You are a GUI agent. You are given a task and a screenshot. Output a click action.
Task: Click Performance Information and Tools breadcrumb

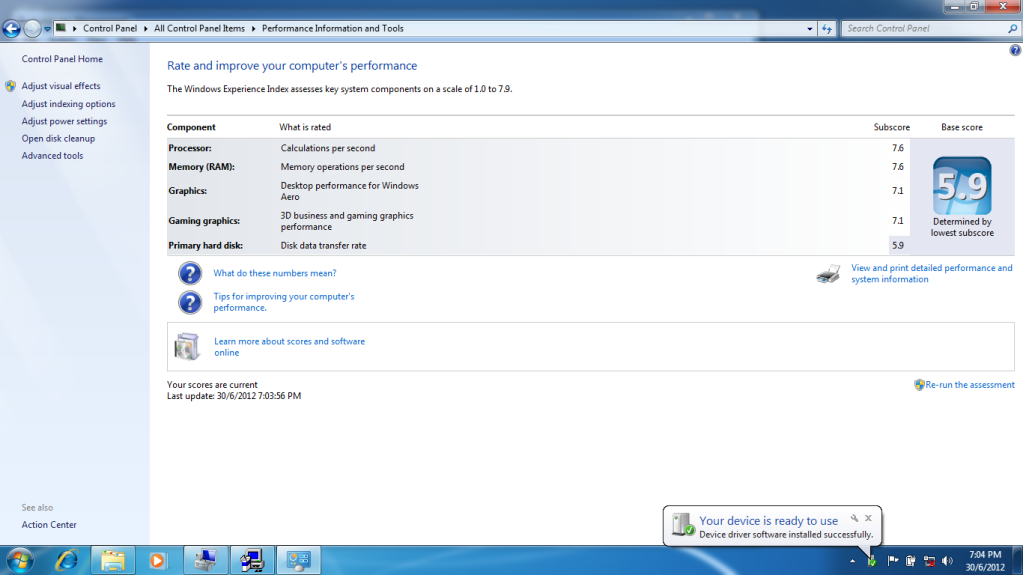[x=333, y=29]
